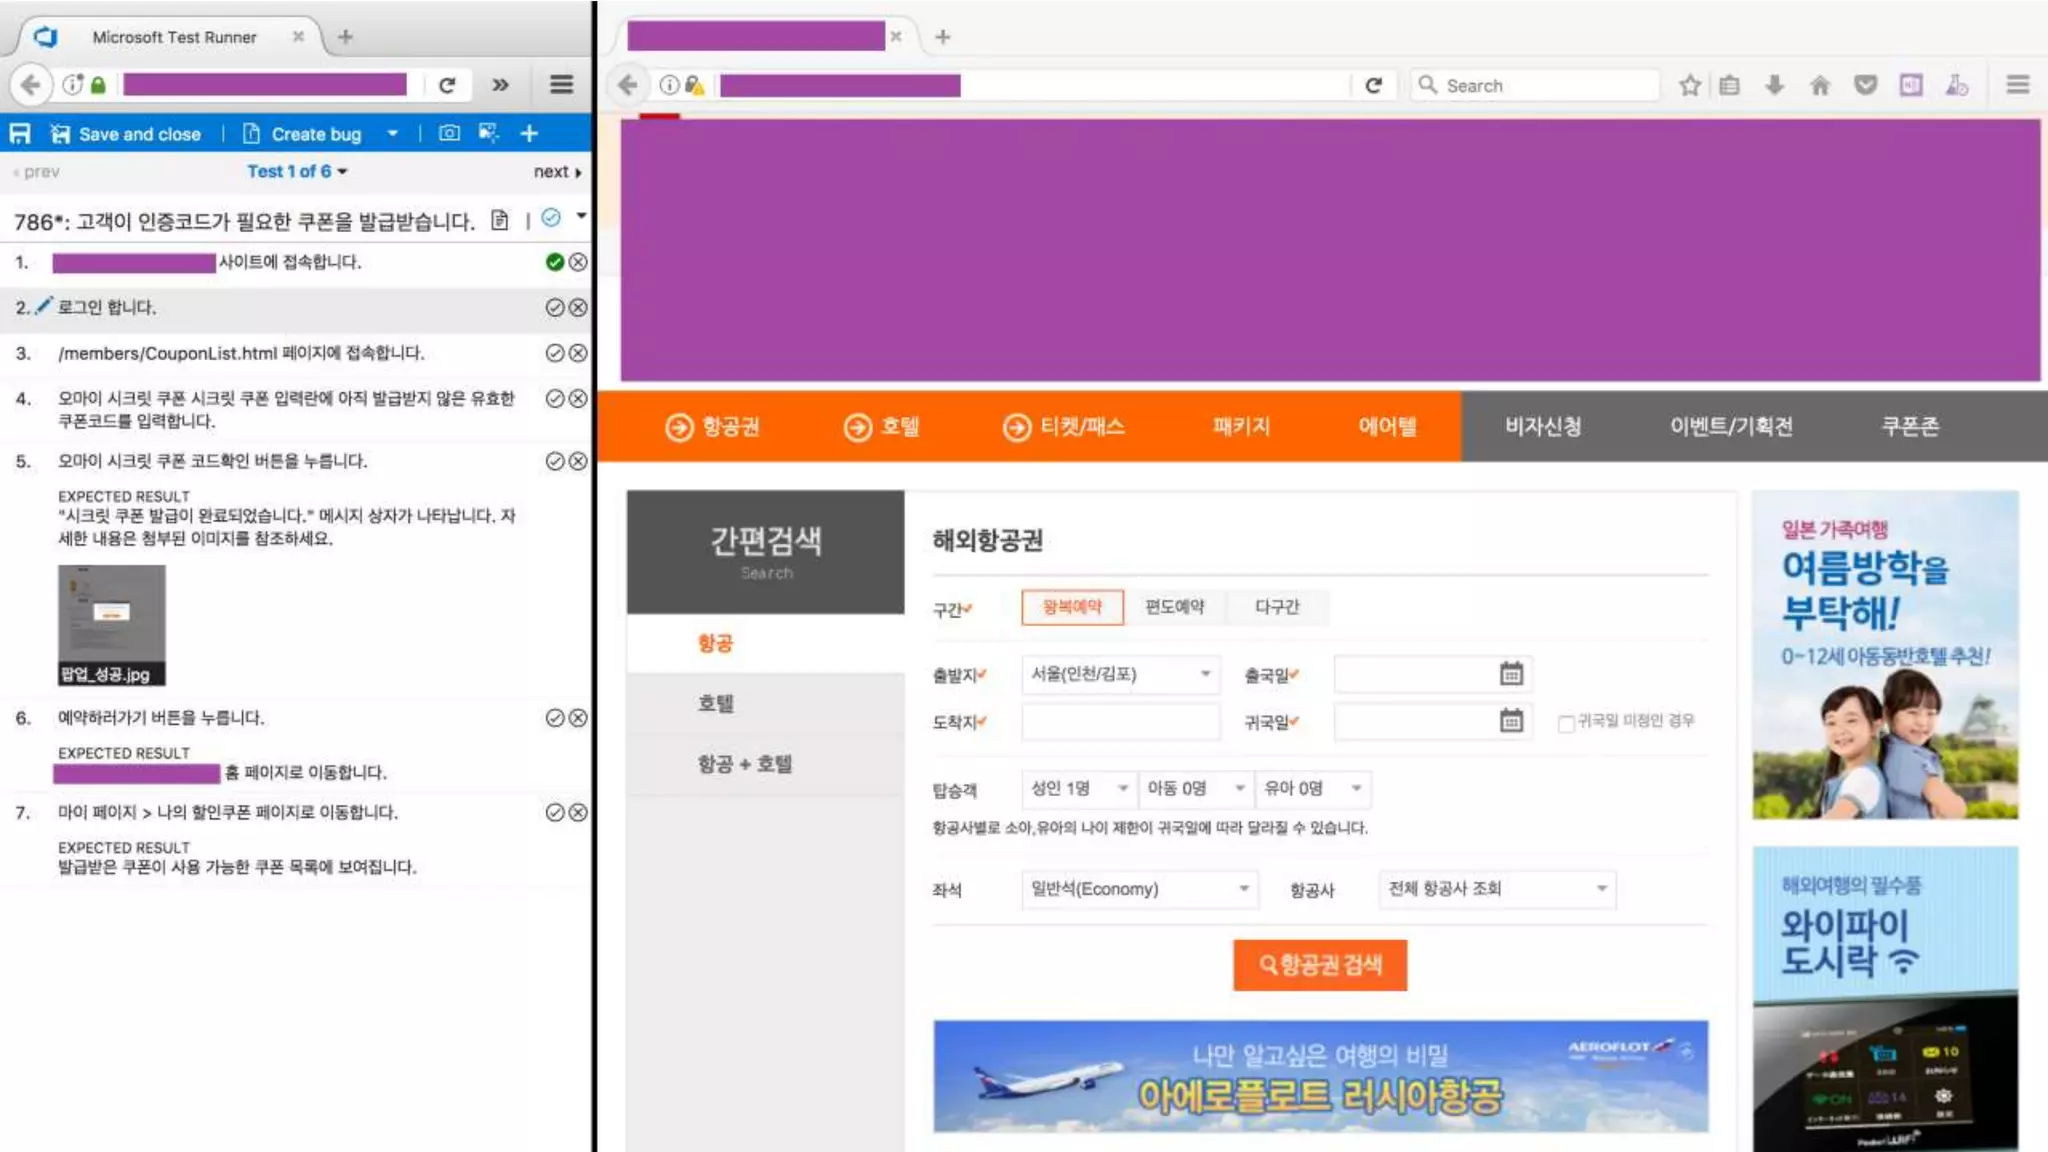Click the screenshot capture camera icon
The height and width of the screenshot is (1152, 2048).
[x=450, y=133]
